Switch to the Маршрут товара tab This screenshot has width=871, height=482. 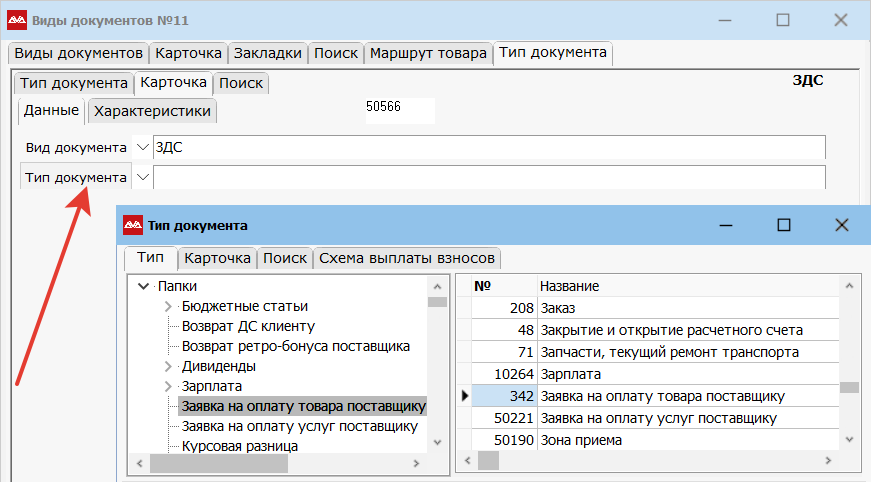point(429,53)
